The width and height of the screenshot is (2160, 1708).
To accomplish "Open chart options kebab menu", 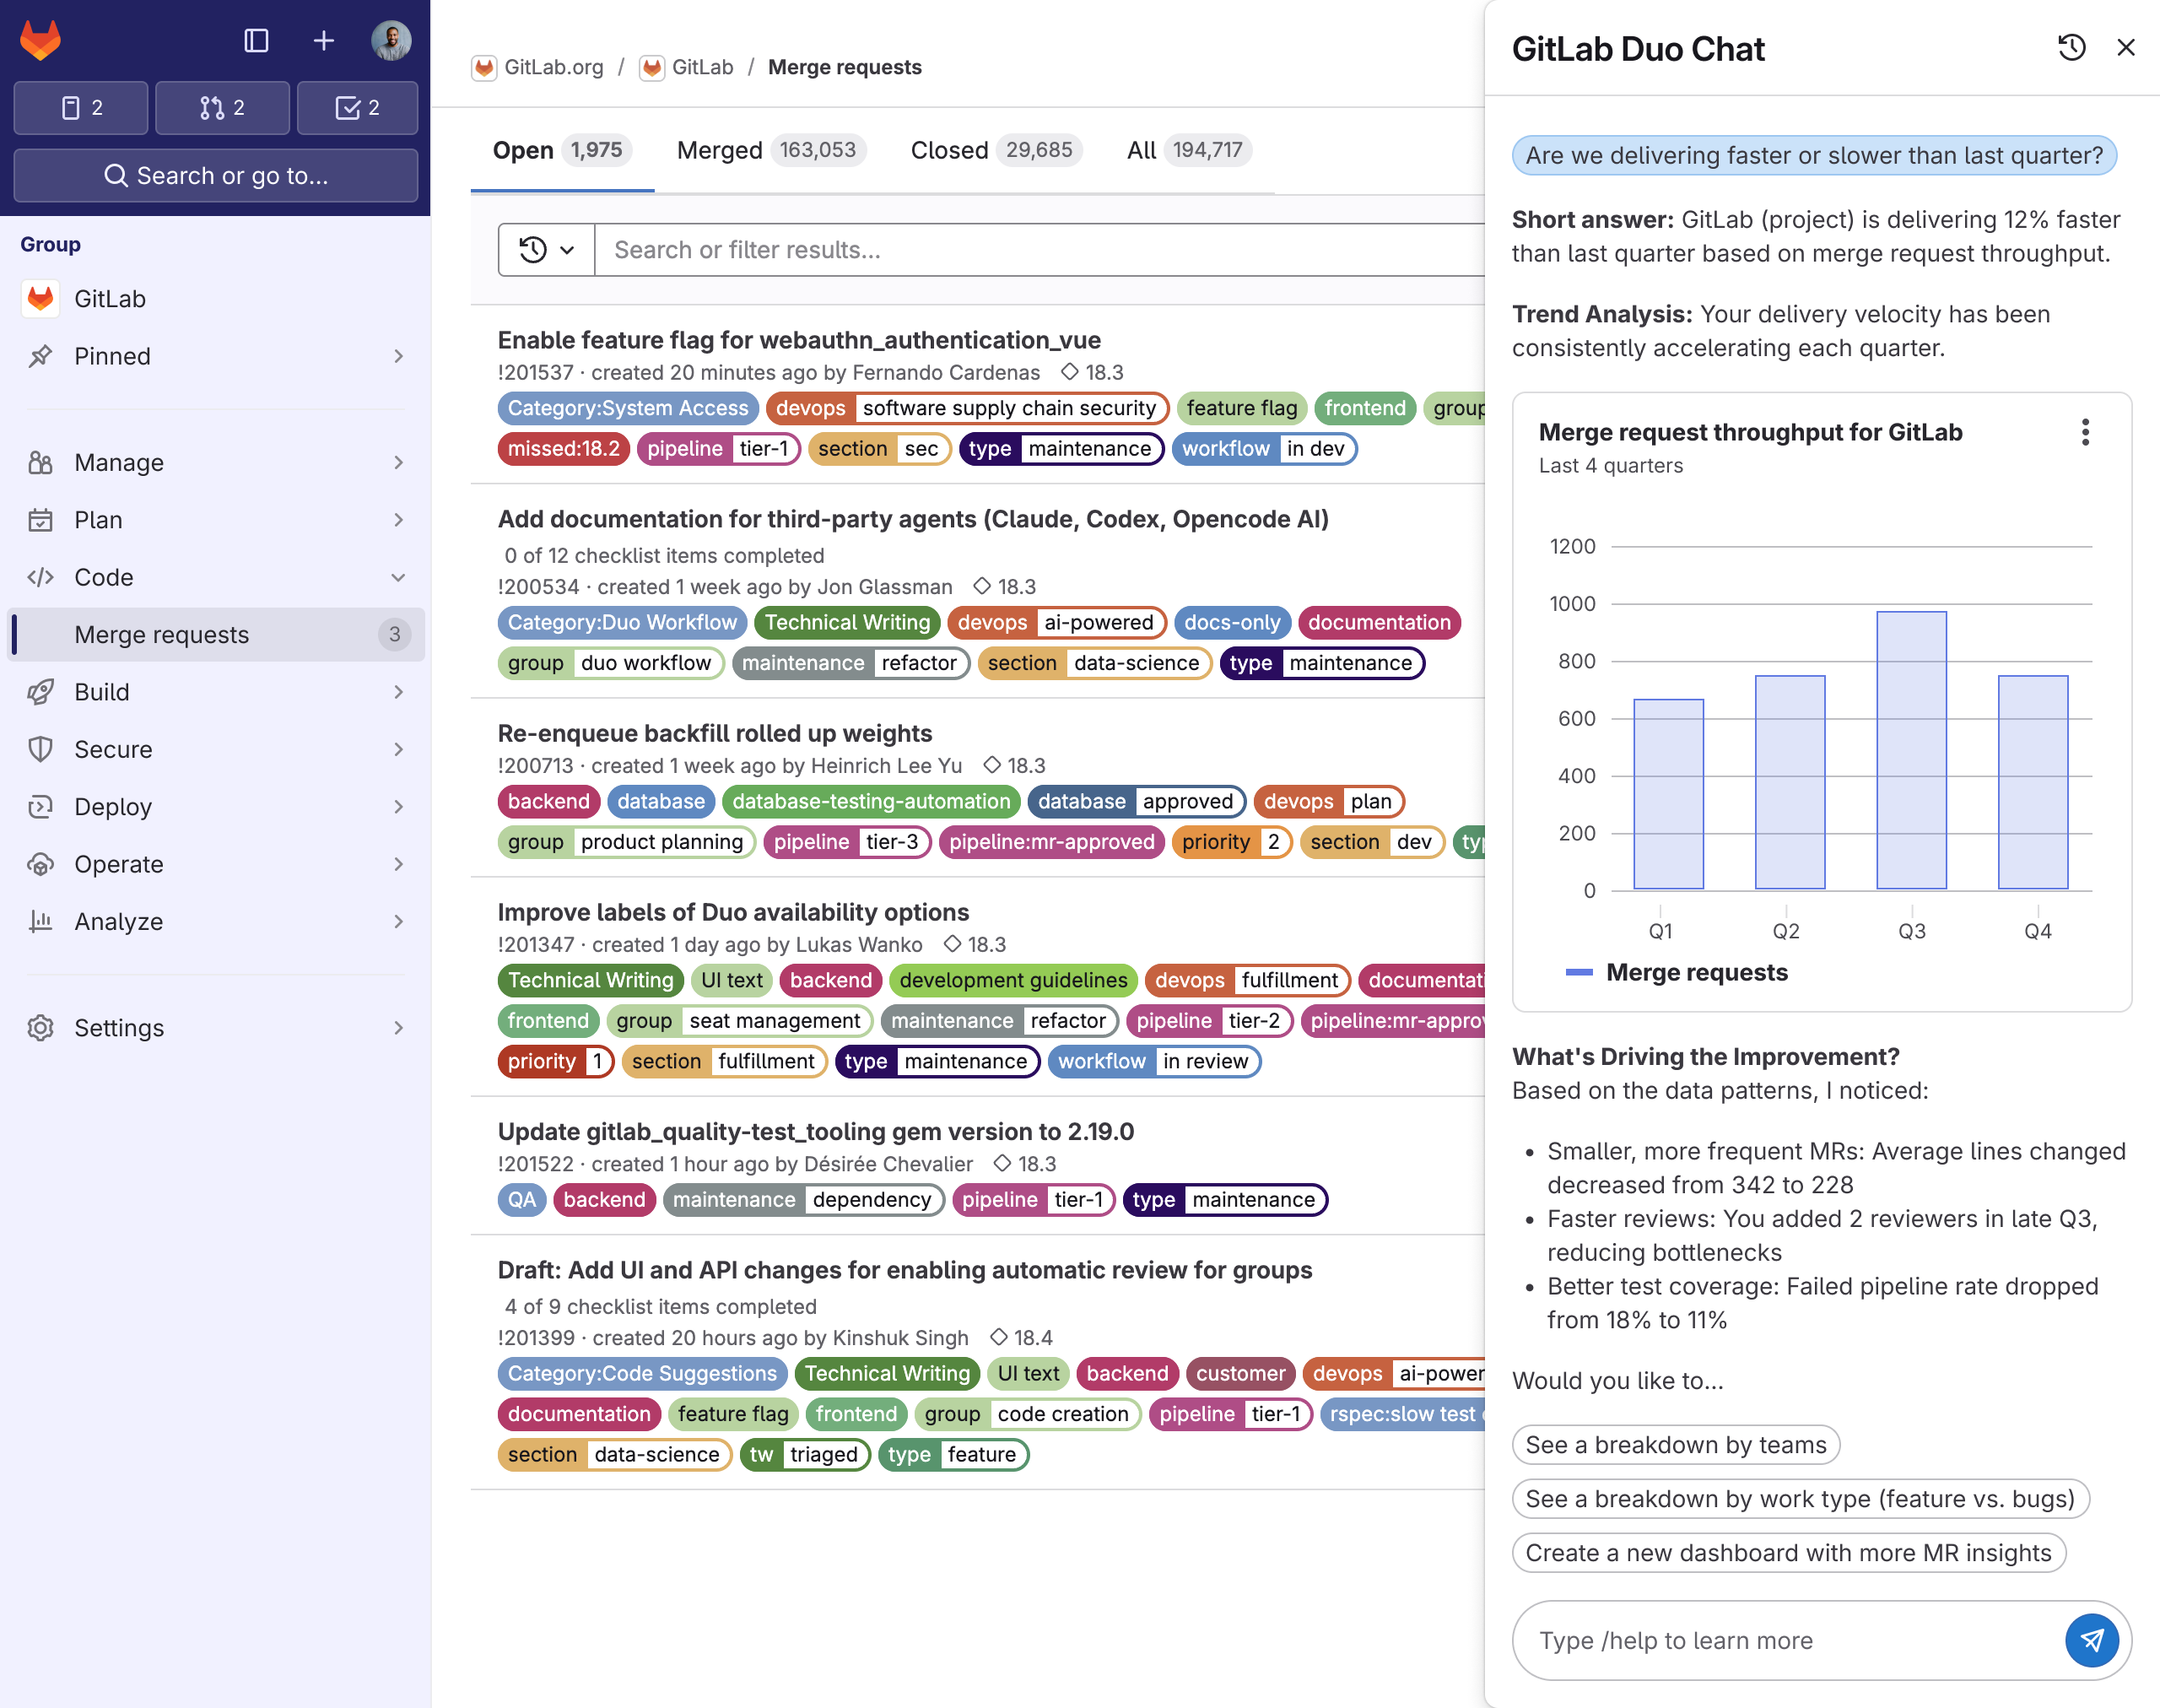I will (2085, 432).
